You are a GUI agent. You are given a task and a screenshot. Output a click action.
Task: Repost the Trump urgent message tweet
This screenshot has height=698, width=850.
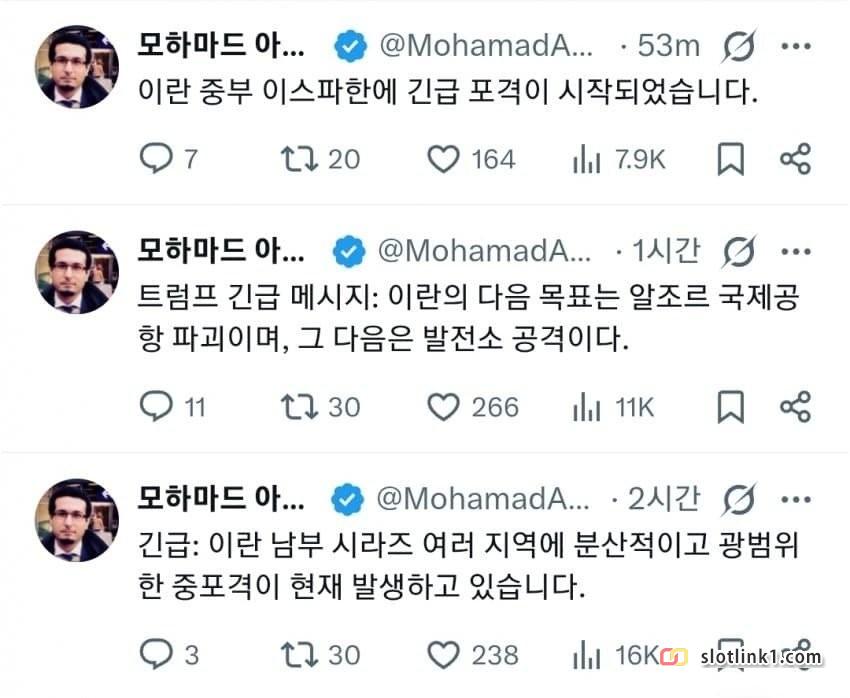(x=299, y=406)
